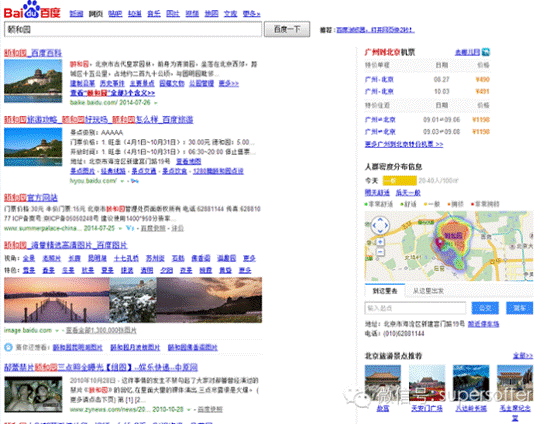550x424 pixels.
Task: Open the 颐和园_百度百科 result title
Action: click(33, 53)
